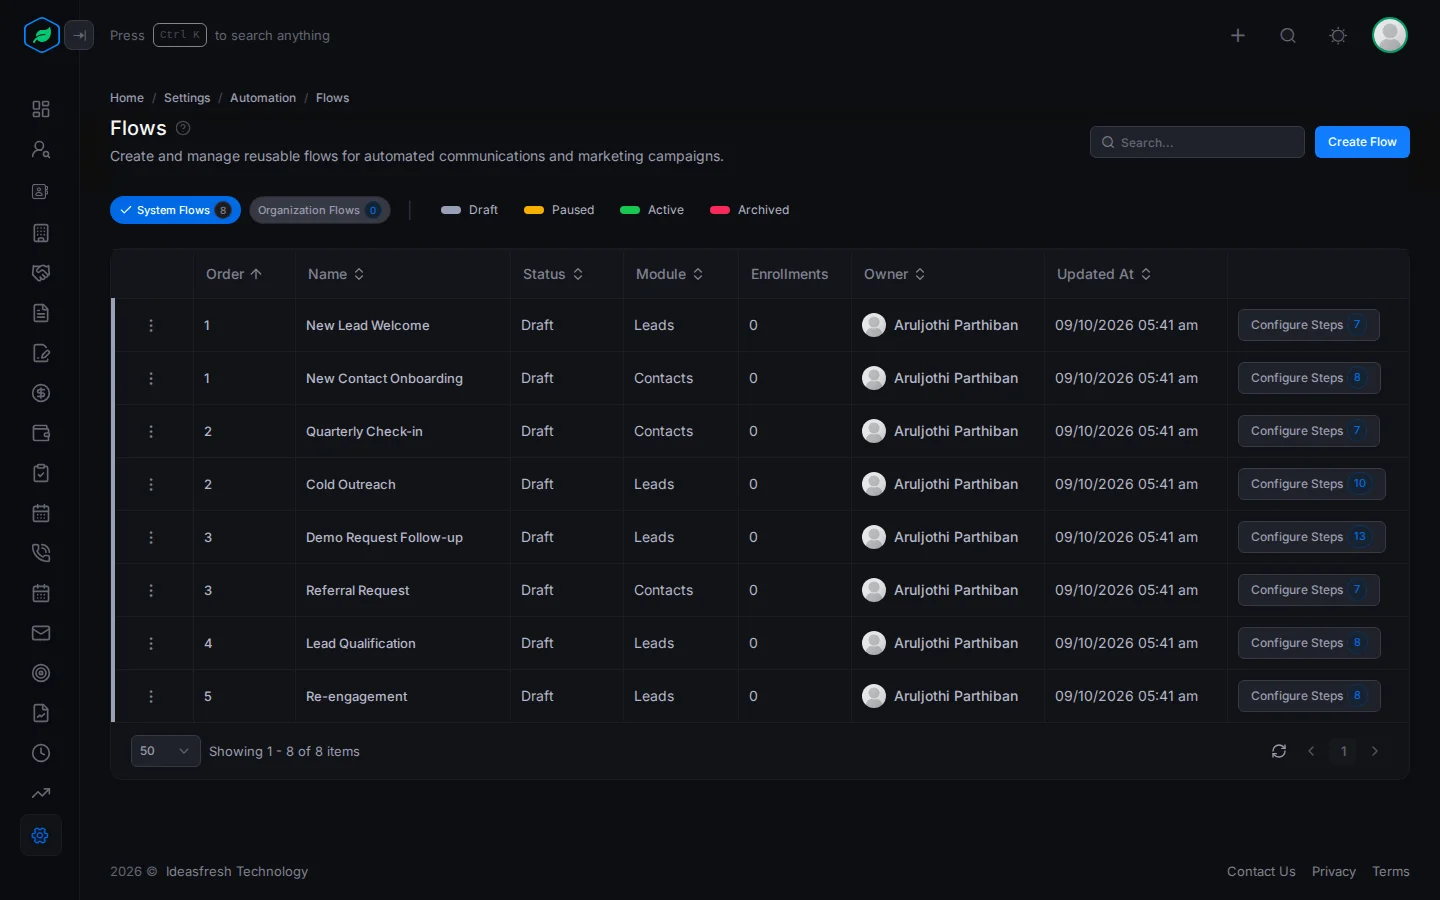This screenshot has height=900, width=1440.
Task: Click the magnifier search icon in header
Action: tap(1288, 35)
